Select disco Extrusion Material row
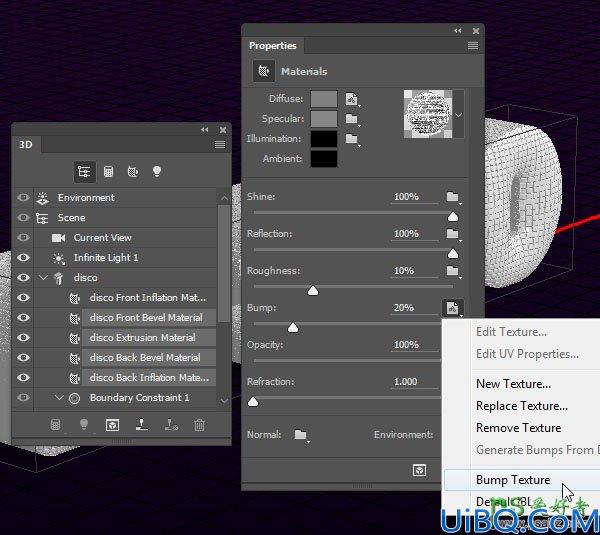The height and width of the screenshot is (535, 600). 148,338
